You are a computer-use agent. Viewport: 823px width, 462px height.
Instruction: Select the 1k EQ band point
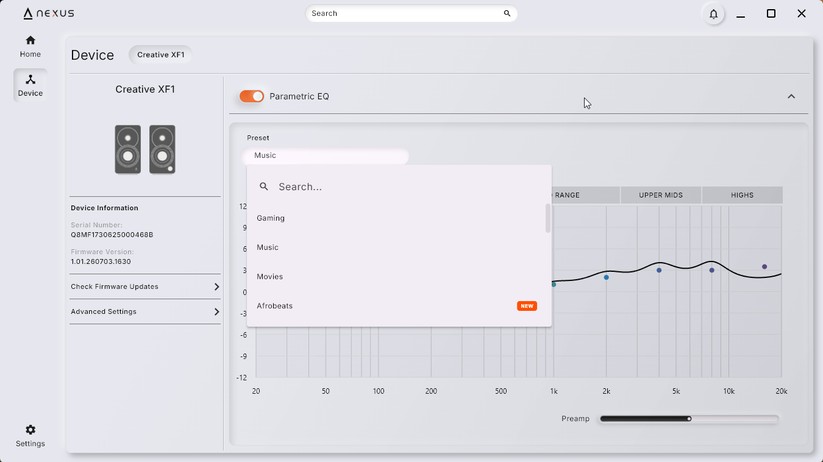[x=554, y=284]
